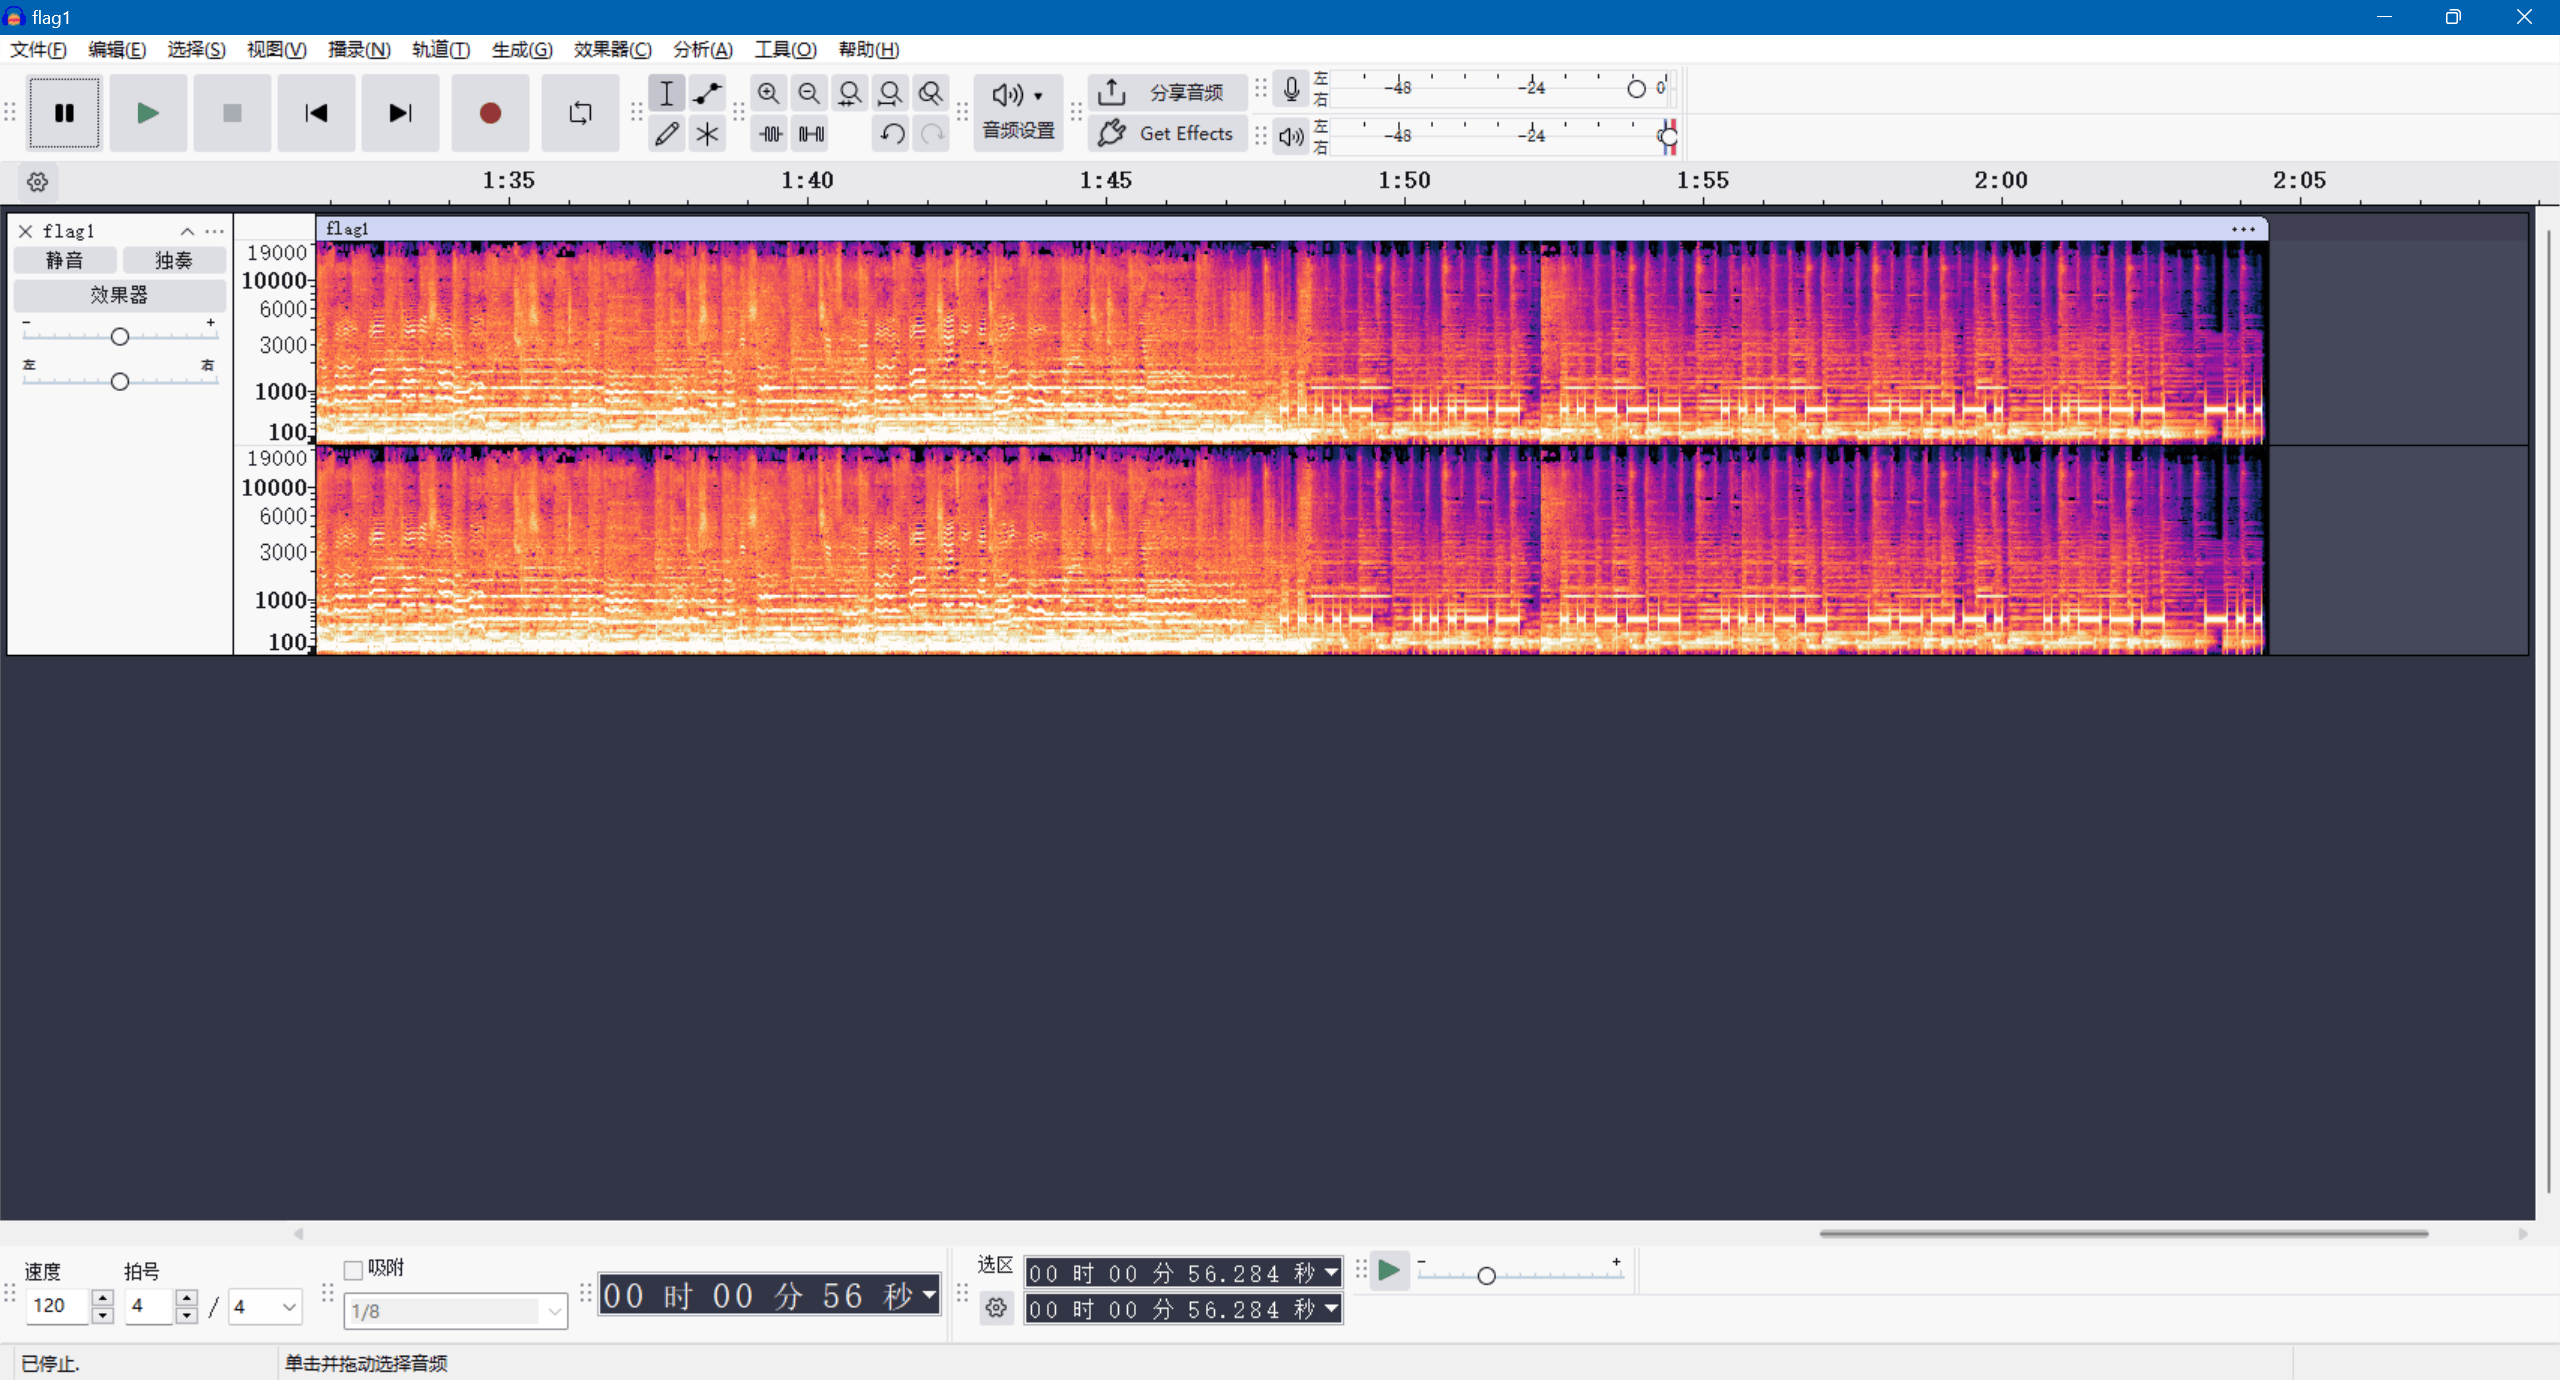The image size is (2561, 1380).
Task: Select the Draw pencil tool
Action: coord(667,133)
